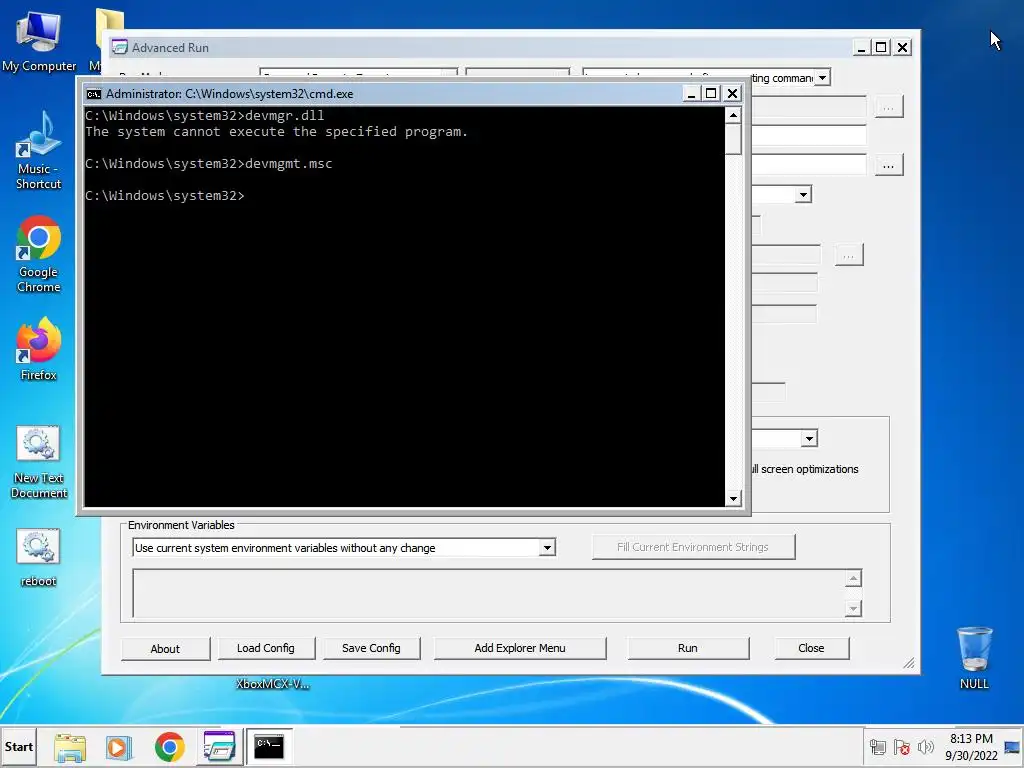Click the Run button in Advanced Run
The height and width of the screenshot is (768, 1024).
pyautogui.click(x=688, y=648)
